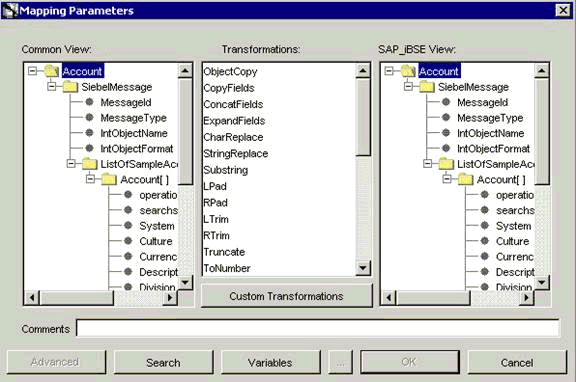
Task: Click Account folder icon in Common View
Action: pyautogui.click(x=52, y=71)
